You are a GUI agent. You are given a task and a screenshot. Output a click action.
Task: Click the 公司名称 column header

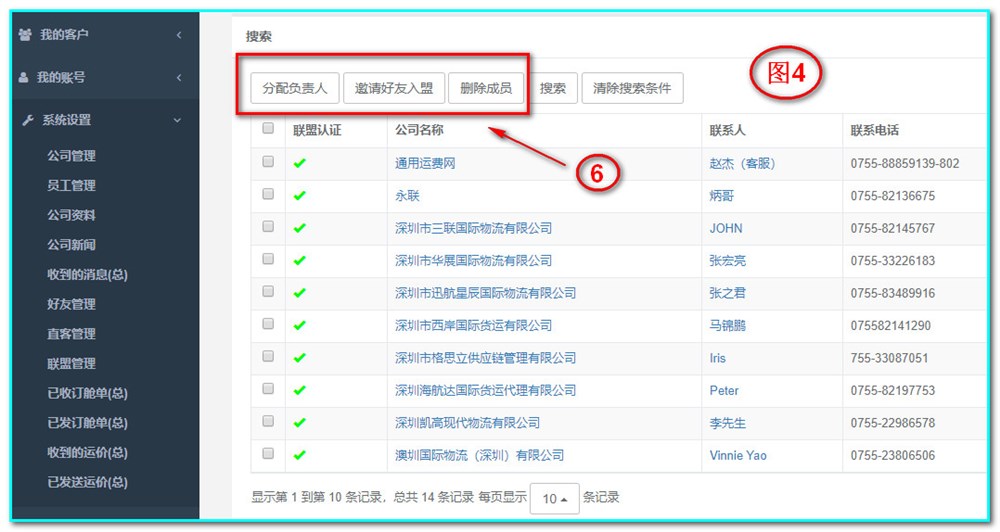click(x=419, y=130)
